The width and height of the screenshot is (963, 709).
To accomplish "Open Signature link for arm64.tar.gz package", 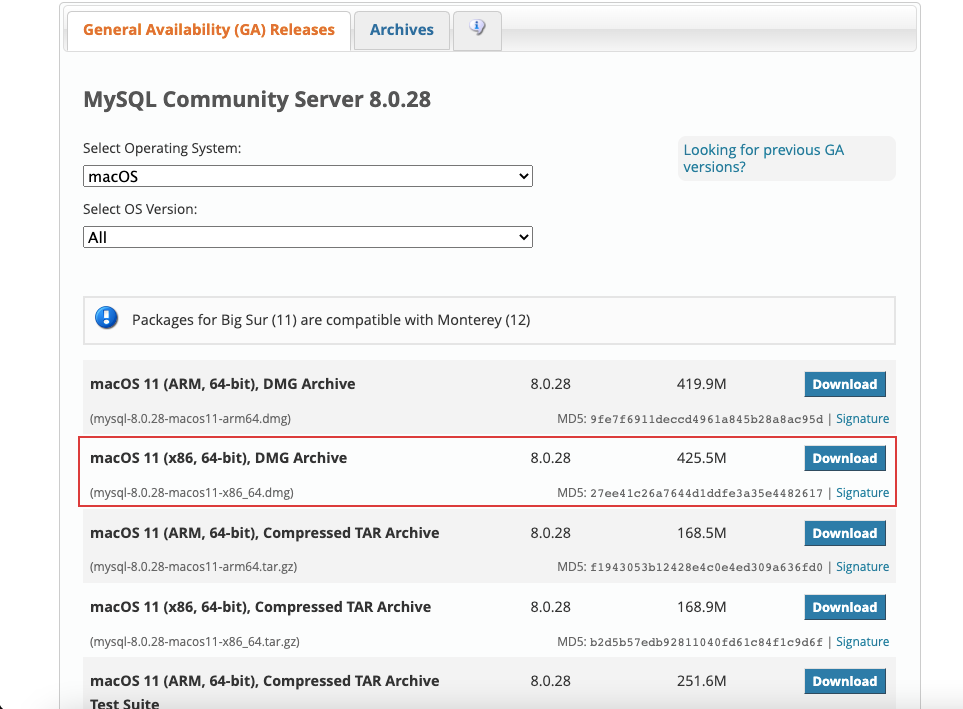I will pyautogui.click(x=862, y=566).
